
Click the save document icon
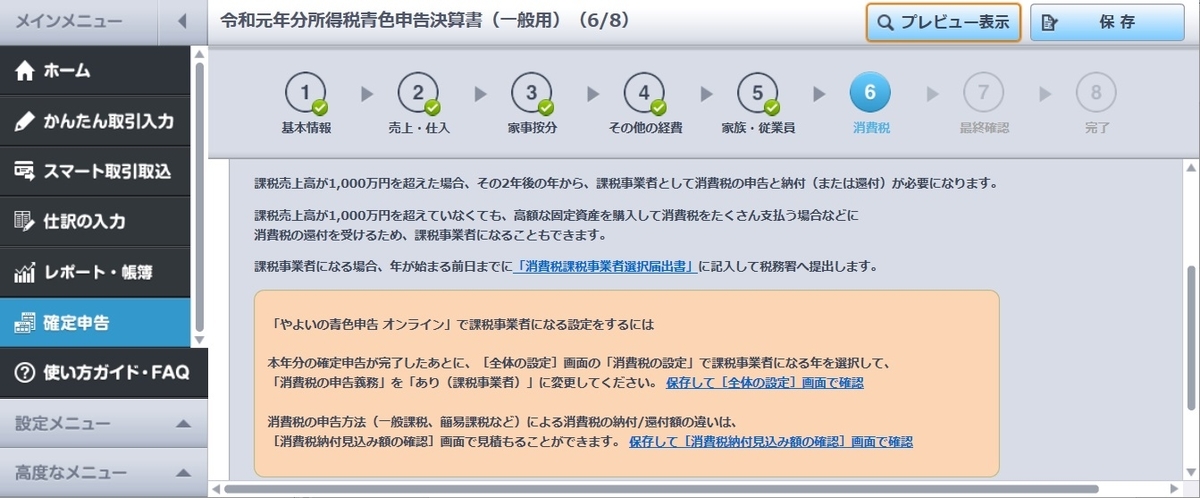click(1048, 22)
